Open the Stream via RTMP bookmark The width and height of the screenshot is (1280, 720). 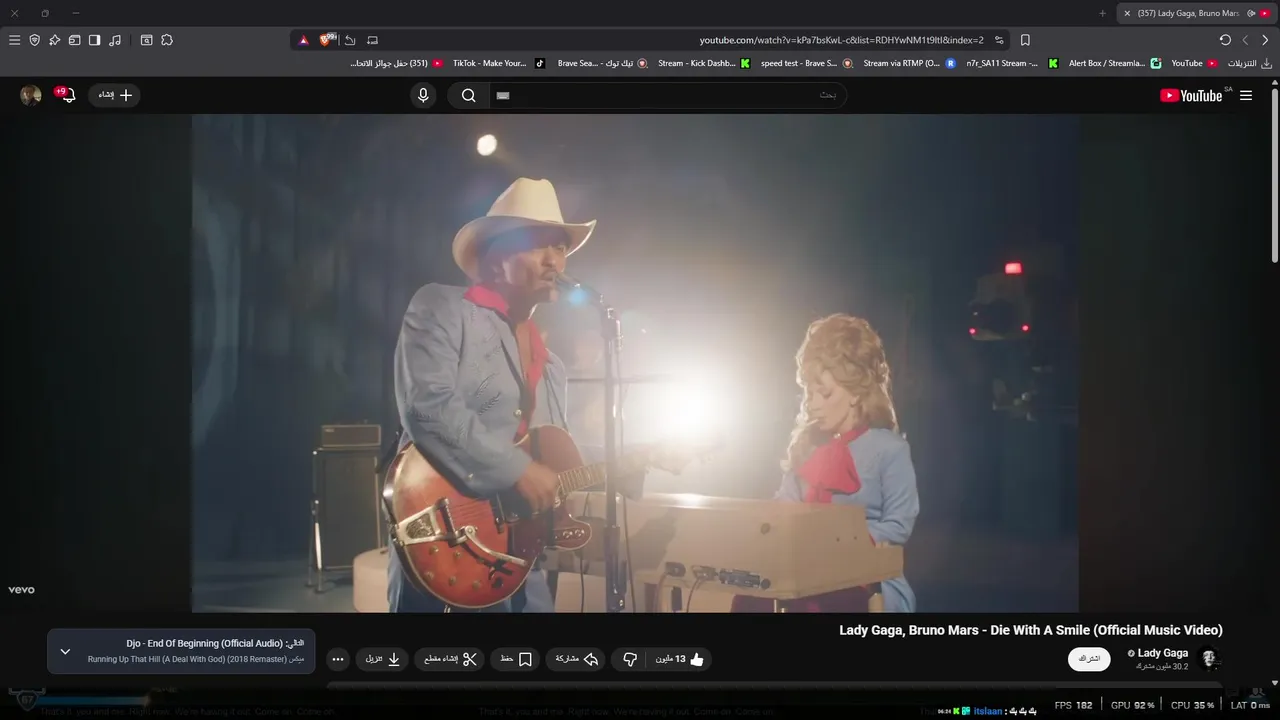[x=909, y=63]
